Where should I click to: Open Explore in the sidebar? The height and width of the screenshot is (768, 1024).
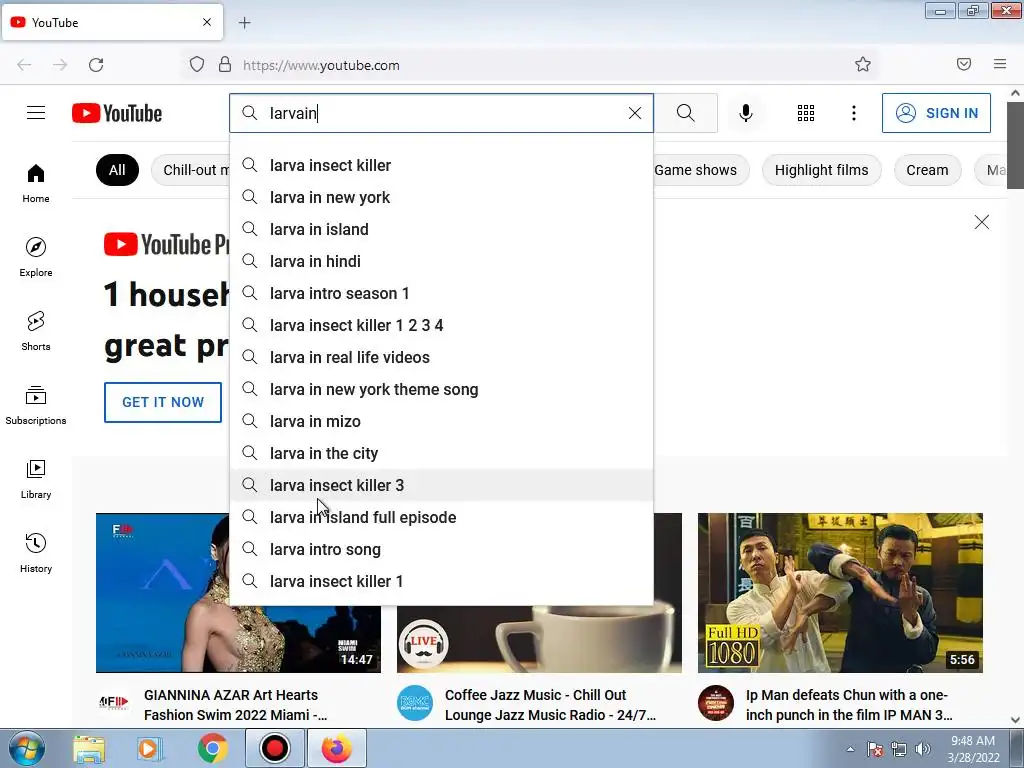point(36,257)
